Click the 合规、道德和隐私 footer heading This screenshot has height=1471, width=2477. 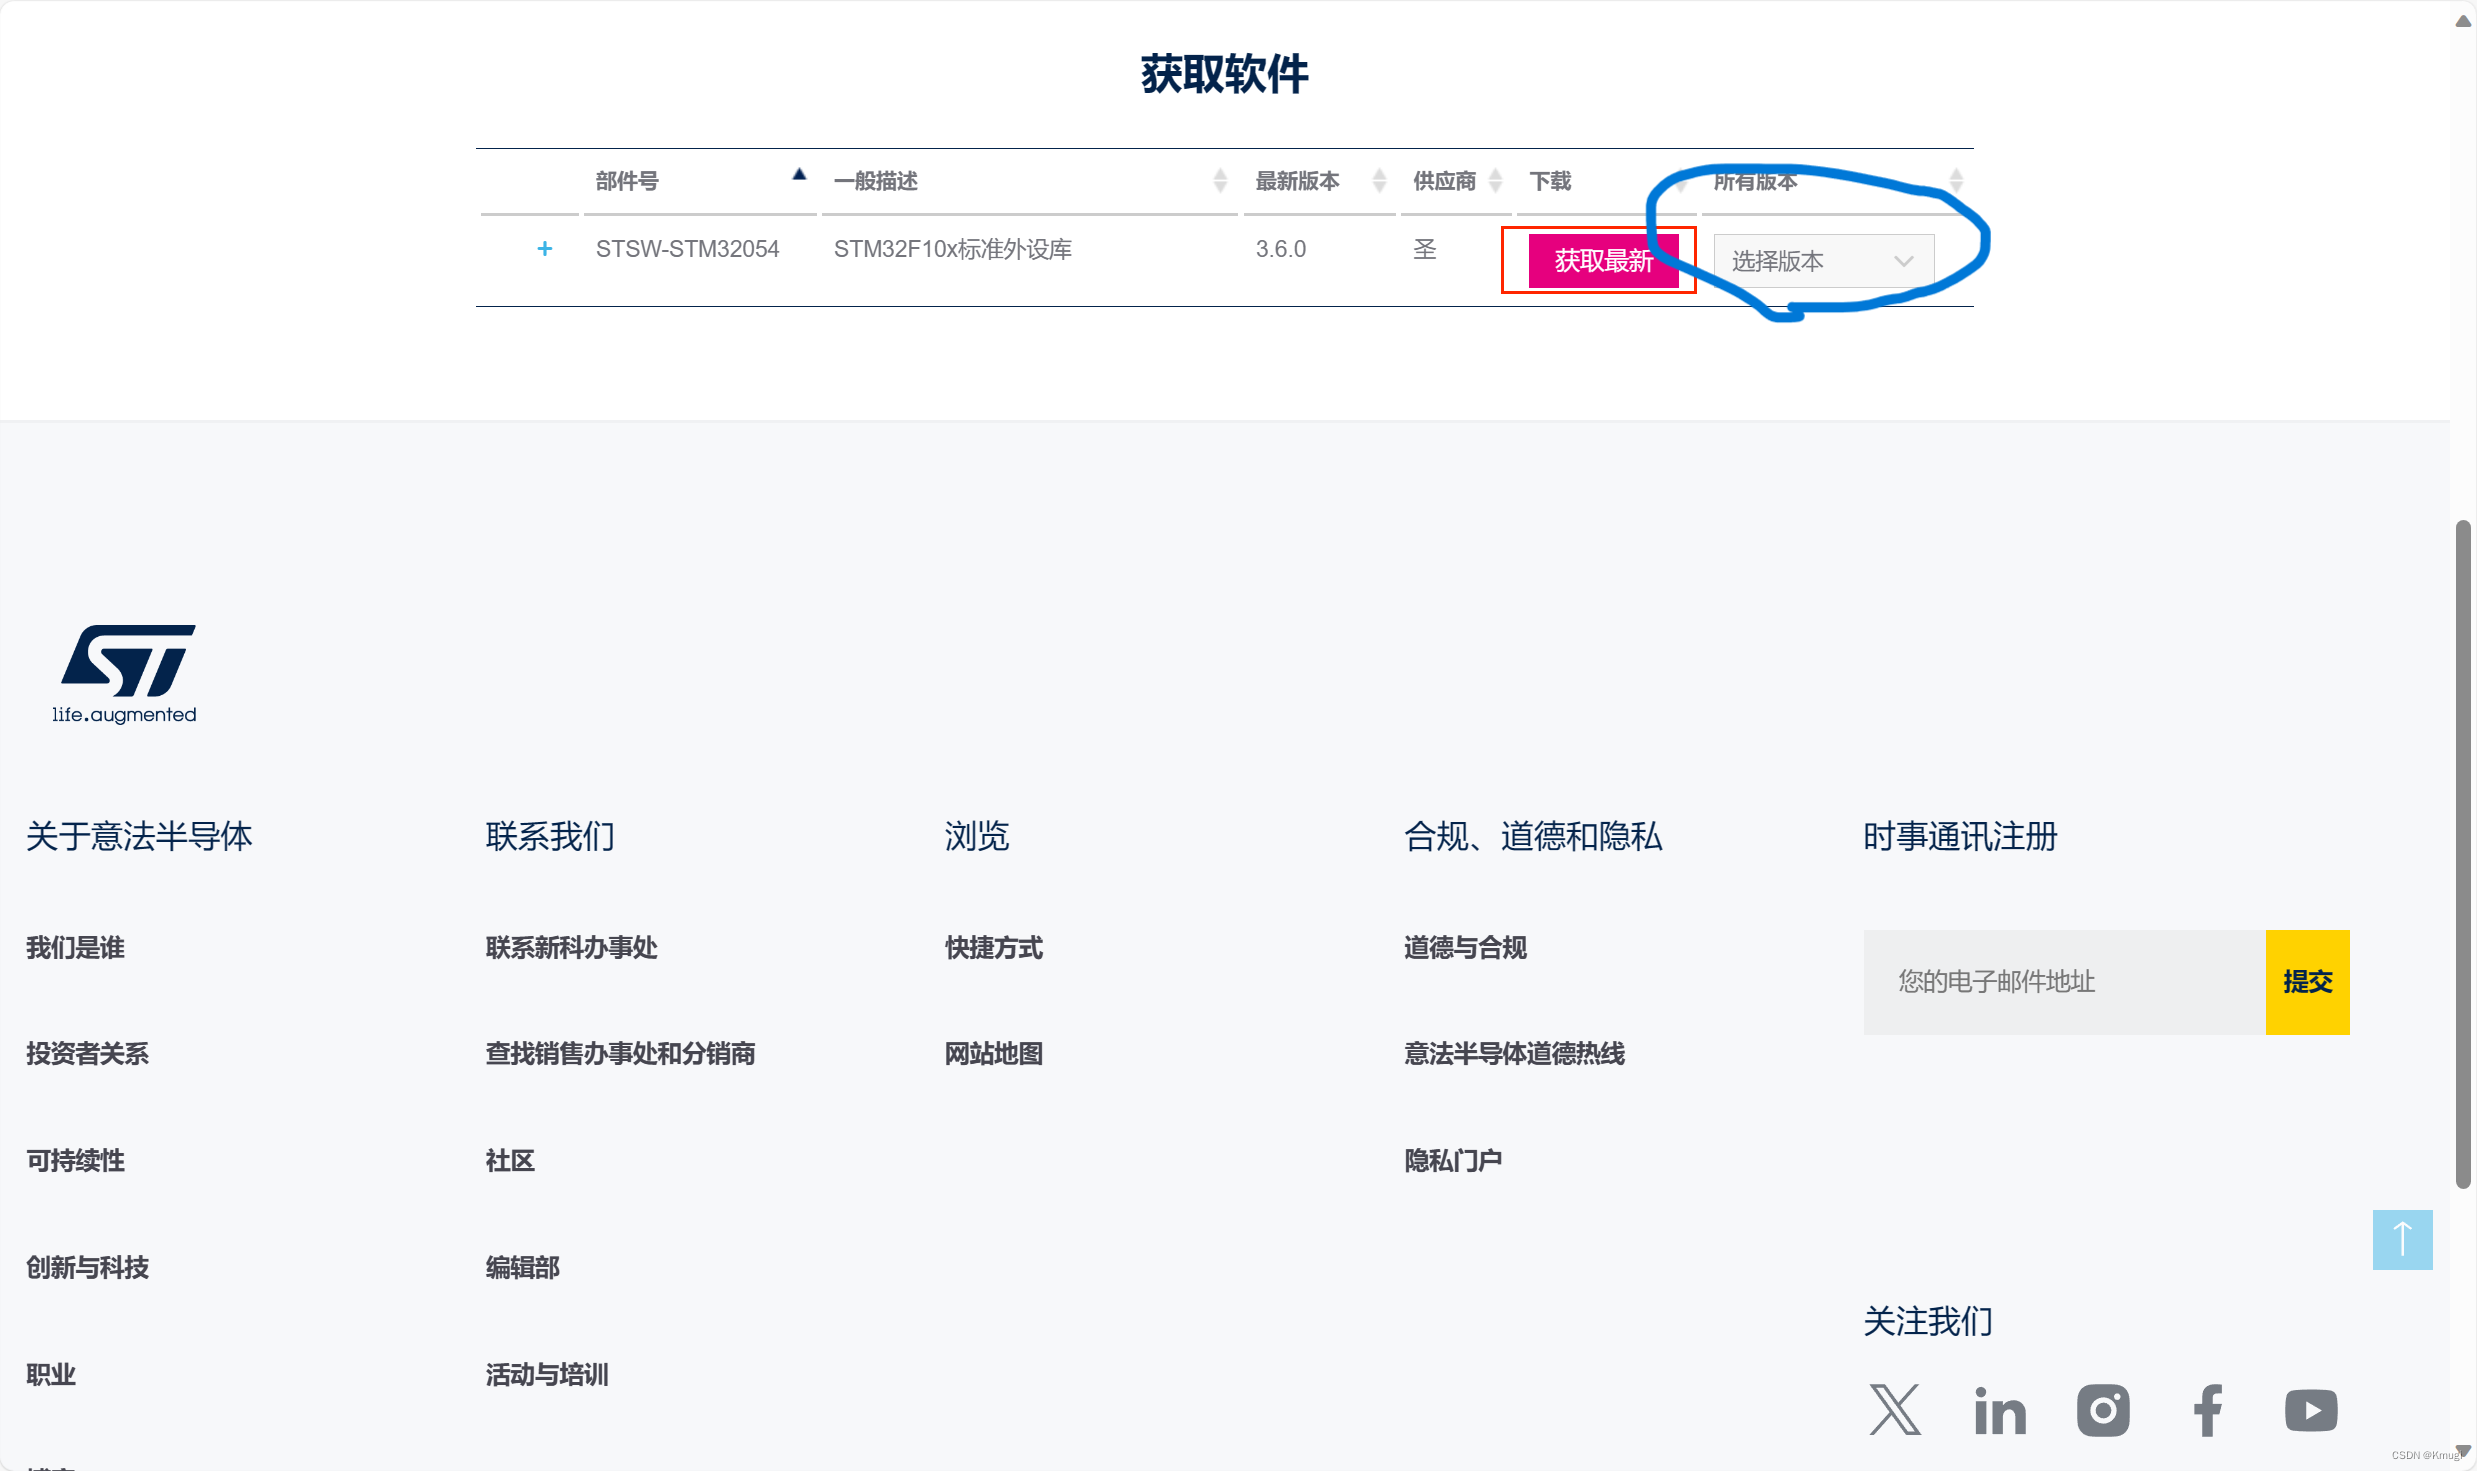(1533, 836)
